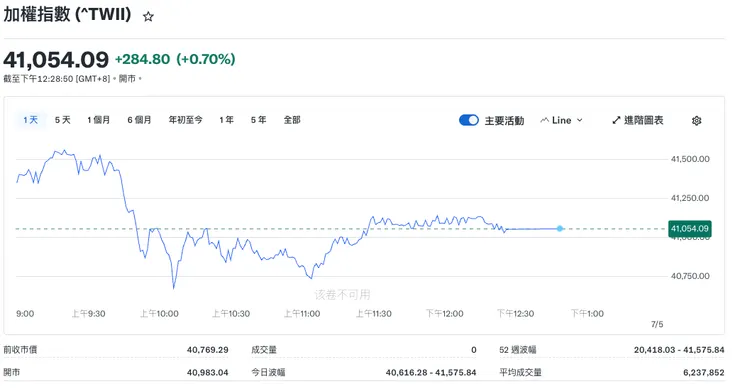Click the 平均成交量 label
Image resolution: width=740 pixels, height=389 pixels.
coord(520,372)
